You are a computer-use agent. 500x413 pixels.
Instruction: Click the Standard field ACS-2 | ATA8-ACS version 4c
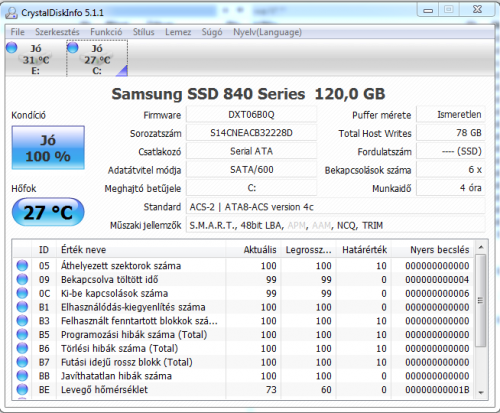click(335, 207)
